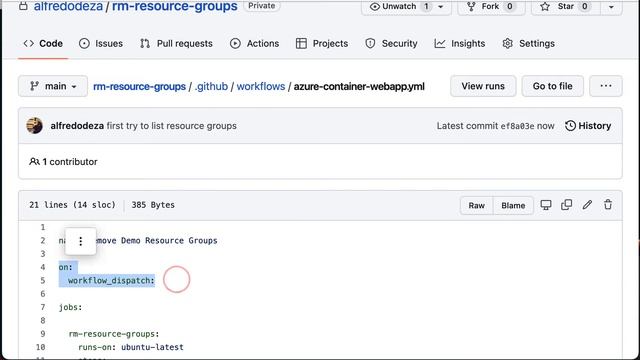The height and width of the screenshot is (360, 640).
Task: Open the Issues tab
Action: [x=101, y=43]
